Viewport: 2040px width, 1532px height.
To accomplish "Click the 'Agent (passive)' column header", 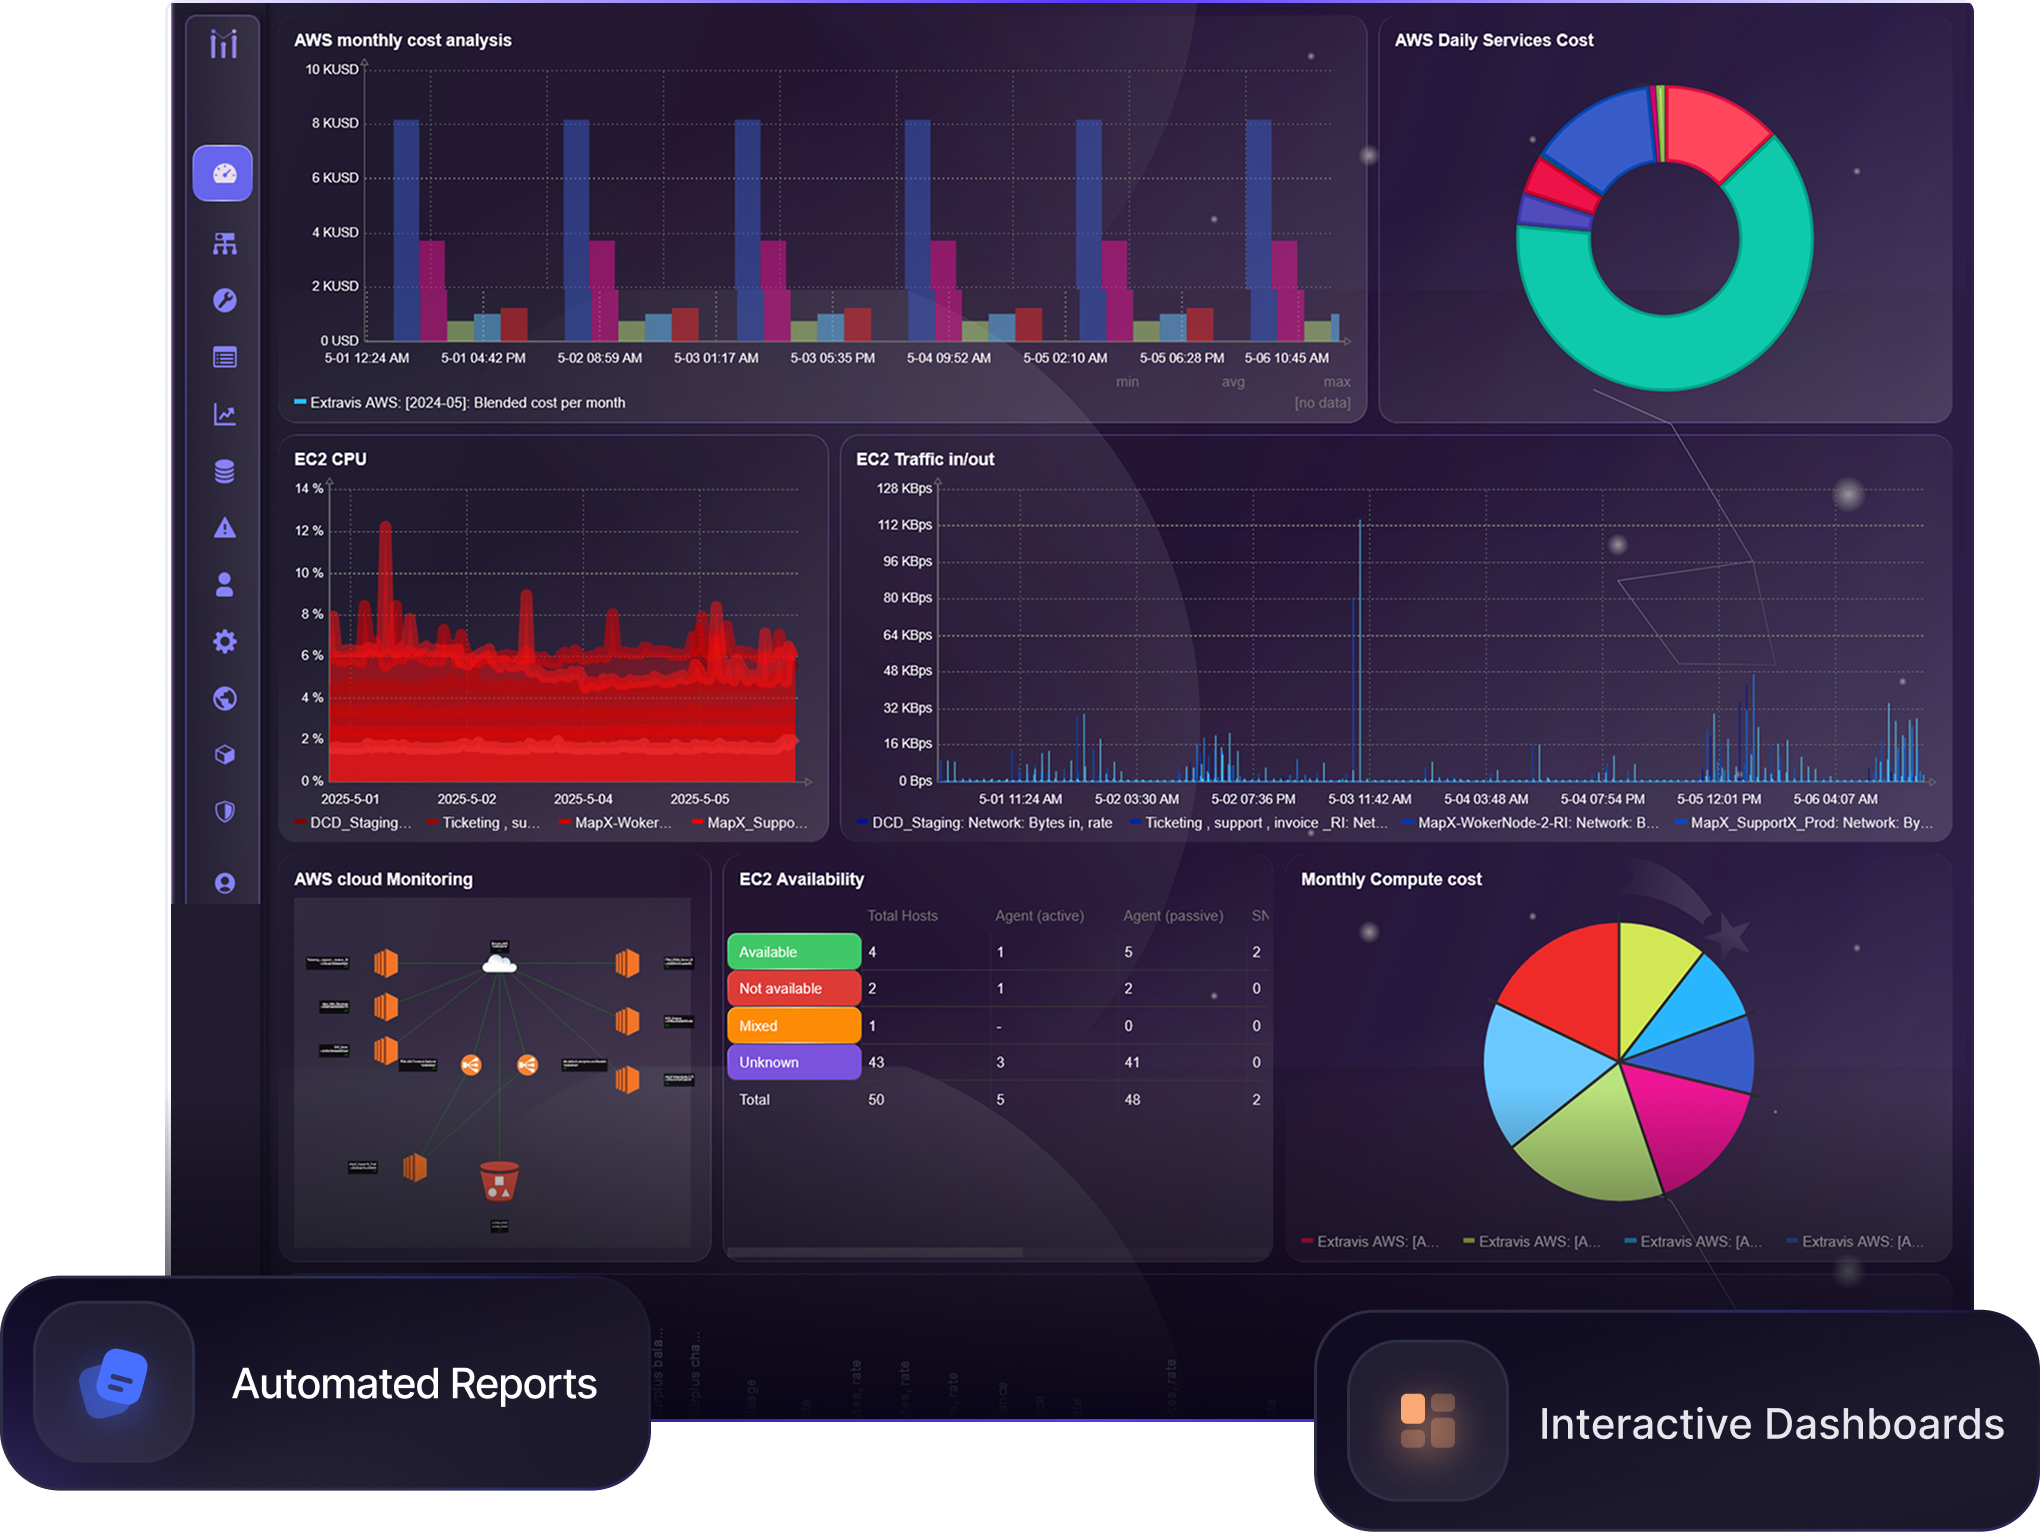I will tap(1173, 916).
